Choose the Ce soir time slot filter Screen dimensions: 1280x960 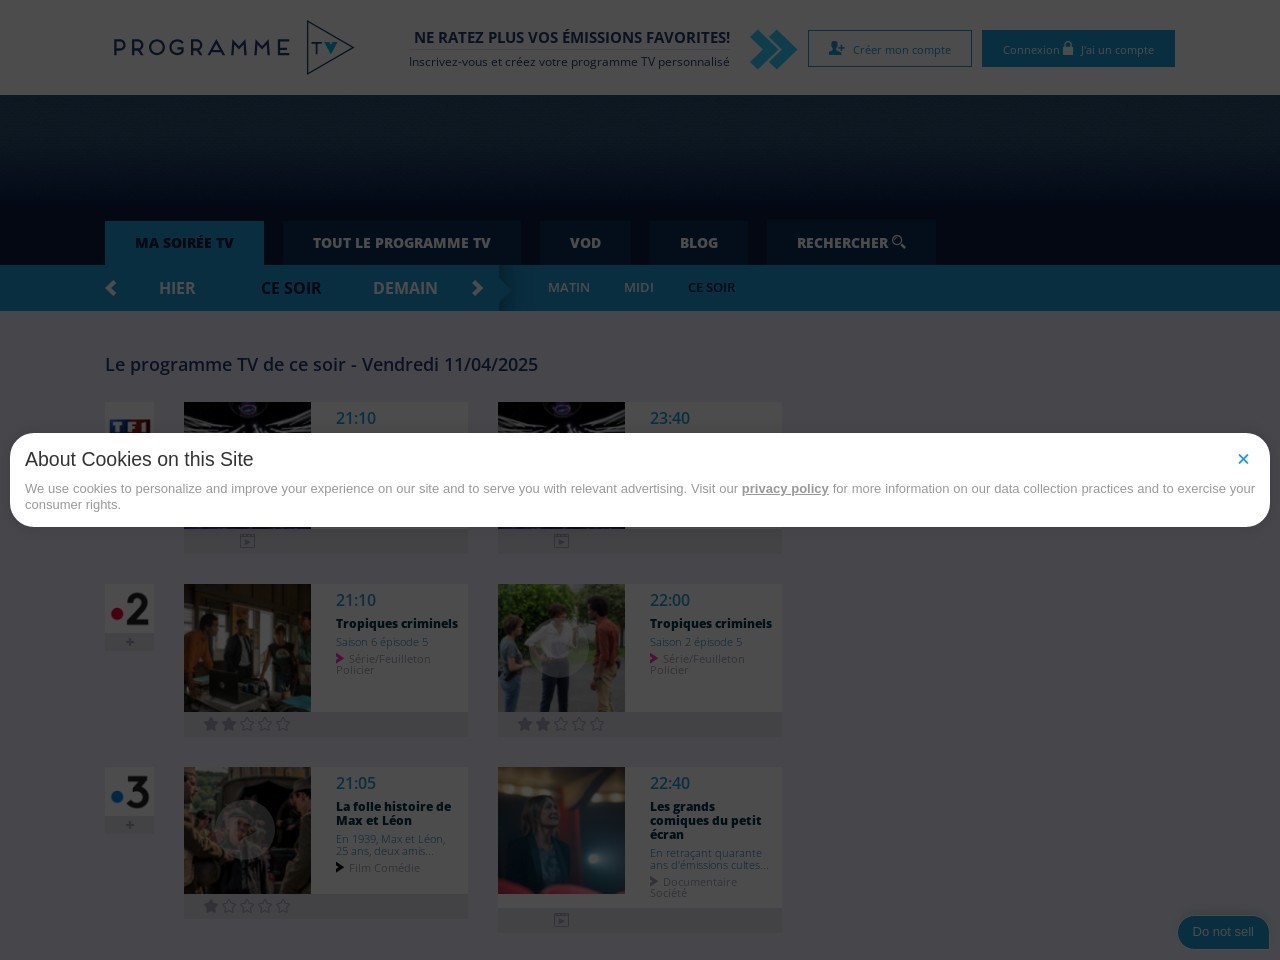pyautogui.click(x=711, y=287)
